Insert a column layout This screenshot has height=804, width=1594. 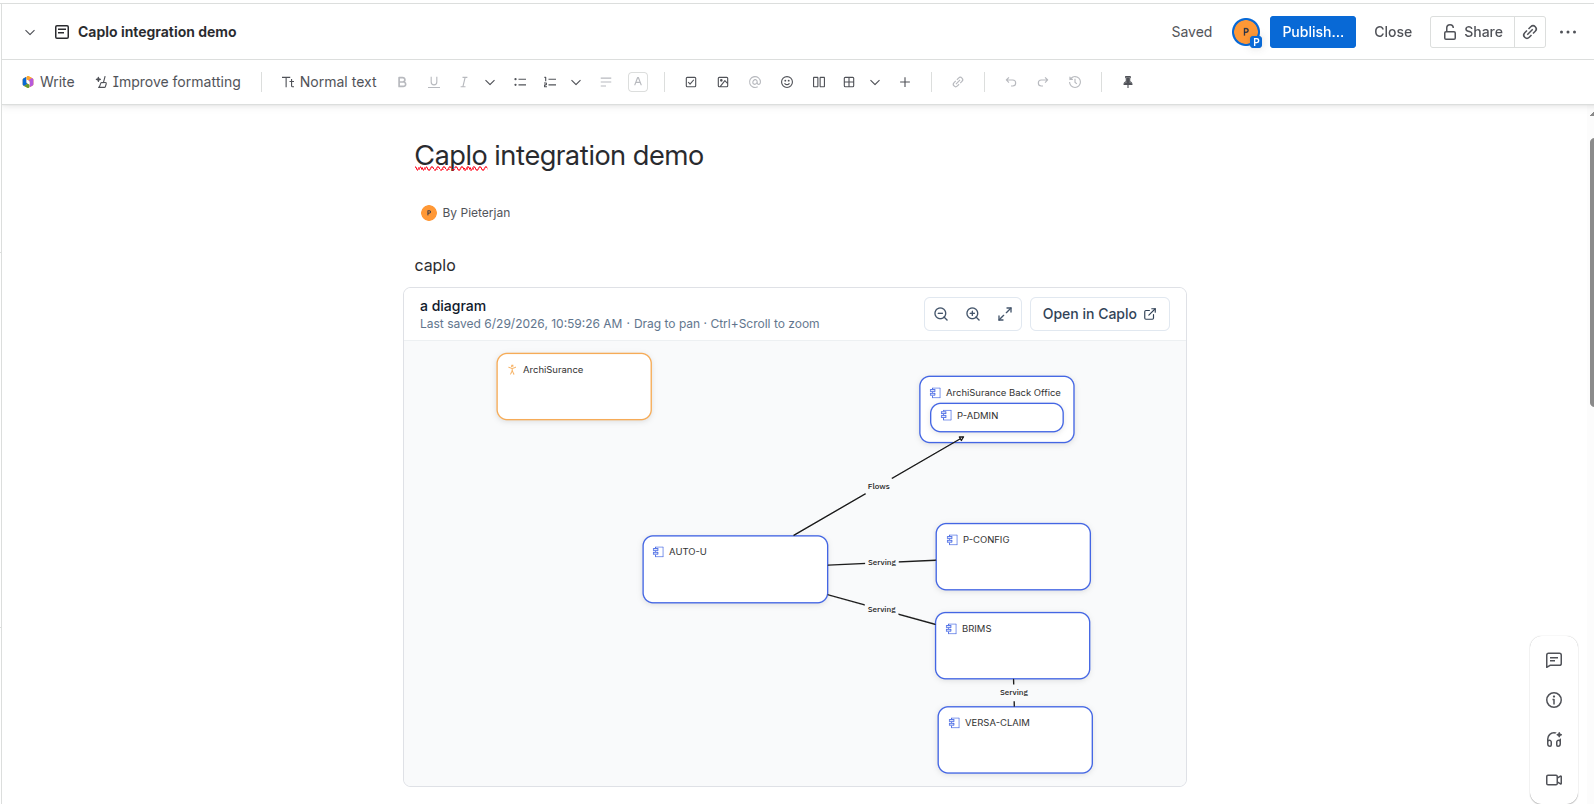(x=819, y=82)
